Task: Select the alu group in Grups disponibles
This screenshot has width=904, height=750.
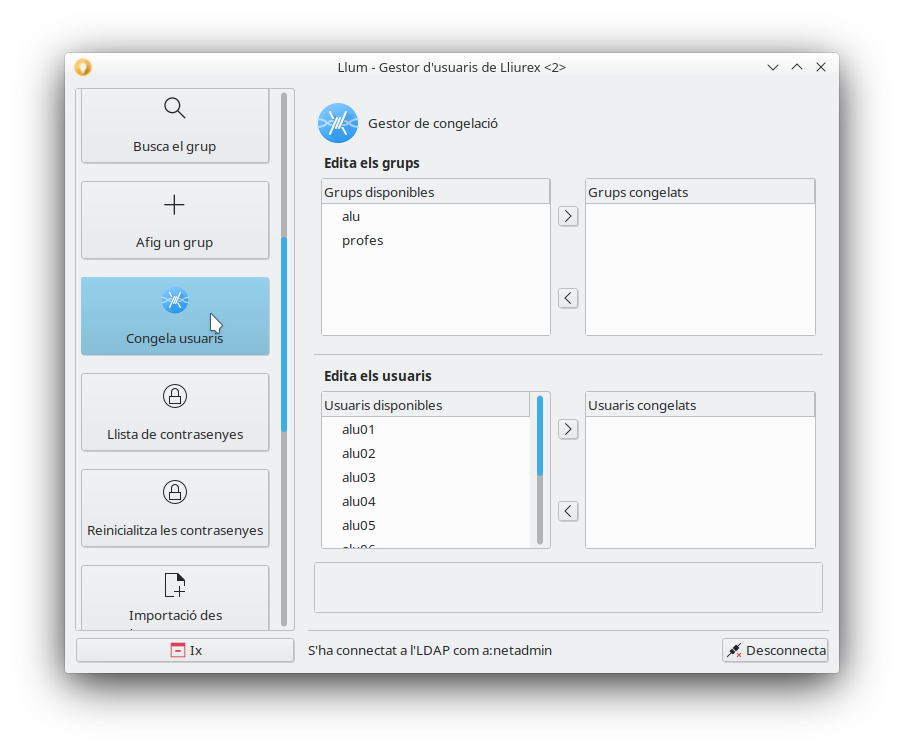Action: [351, 217]
